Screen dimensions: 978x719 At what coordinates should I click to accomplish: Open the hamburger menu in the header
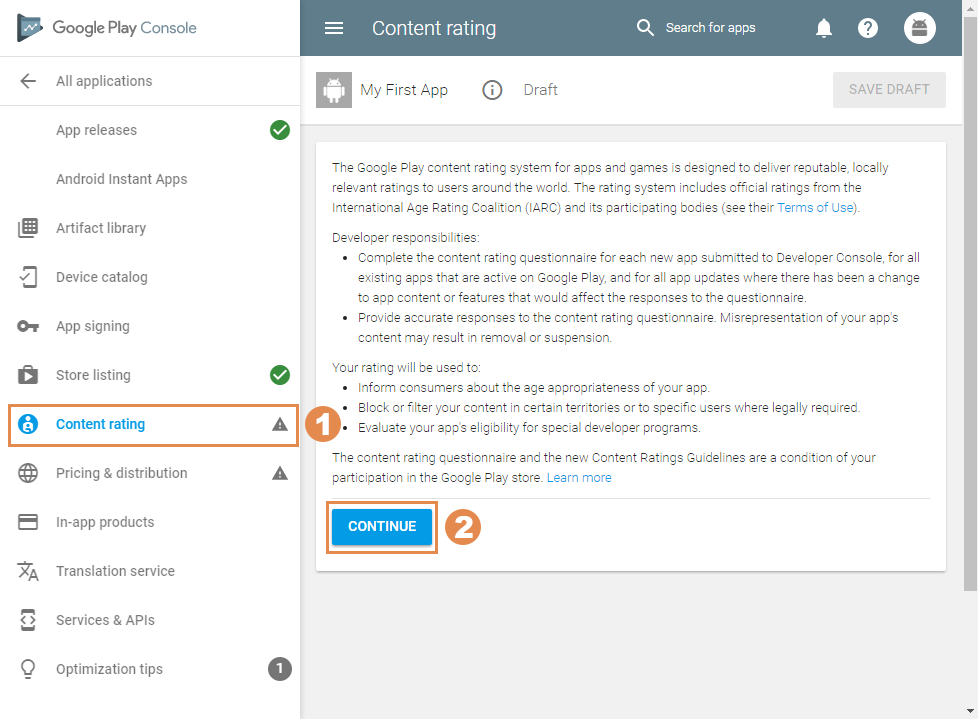[x=334, y=28]
